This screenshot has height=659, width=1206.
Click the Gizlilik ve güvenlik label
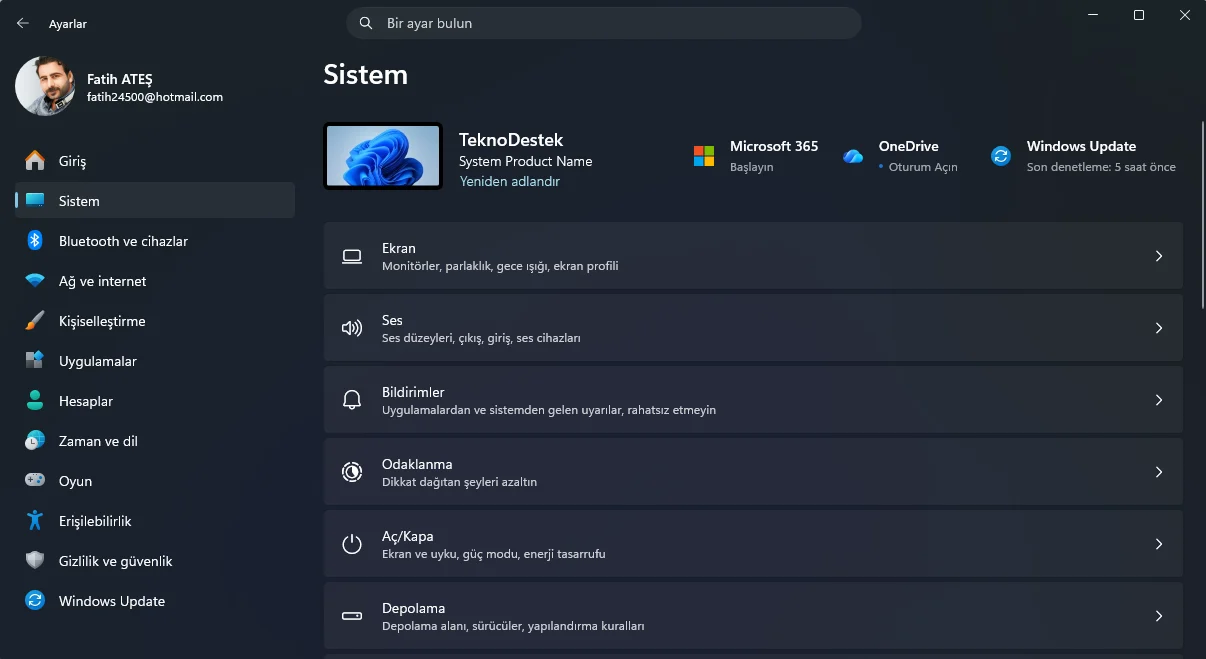(x=116, y=561)
